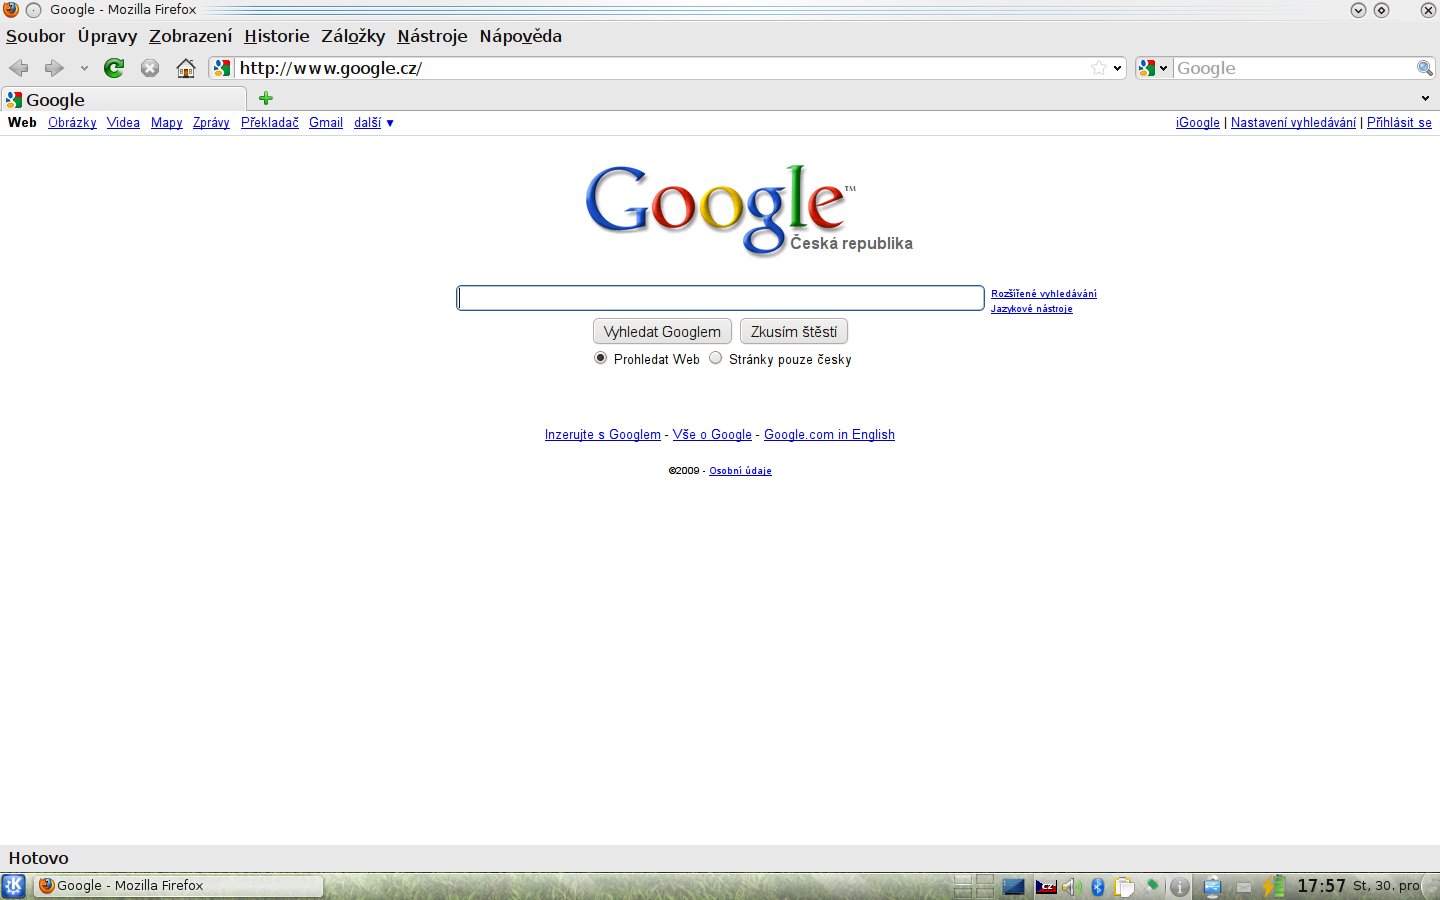Click the Zkusím štěstí button
Screen dimensions: 1440x900
(794, 332)
